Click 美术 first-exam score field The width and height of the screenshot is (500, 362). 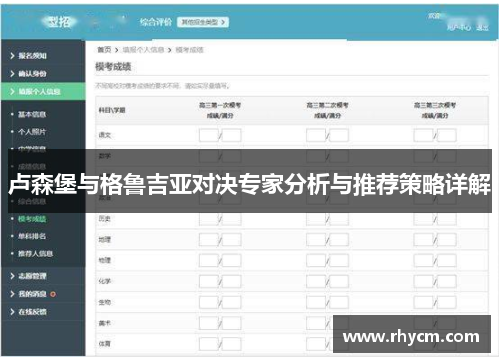coord(209,323)
